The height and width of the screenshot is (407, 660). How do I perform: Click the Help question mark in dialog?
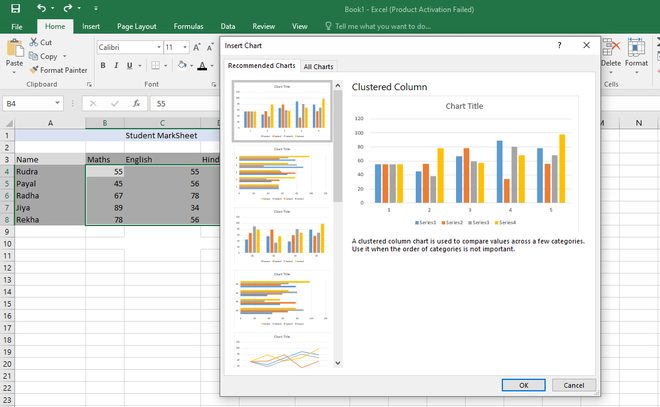[x=559, y=45]
